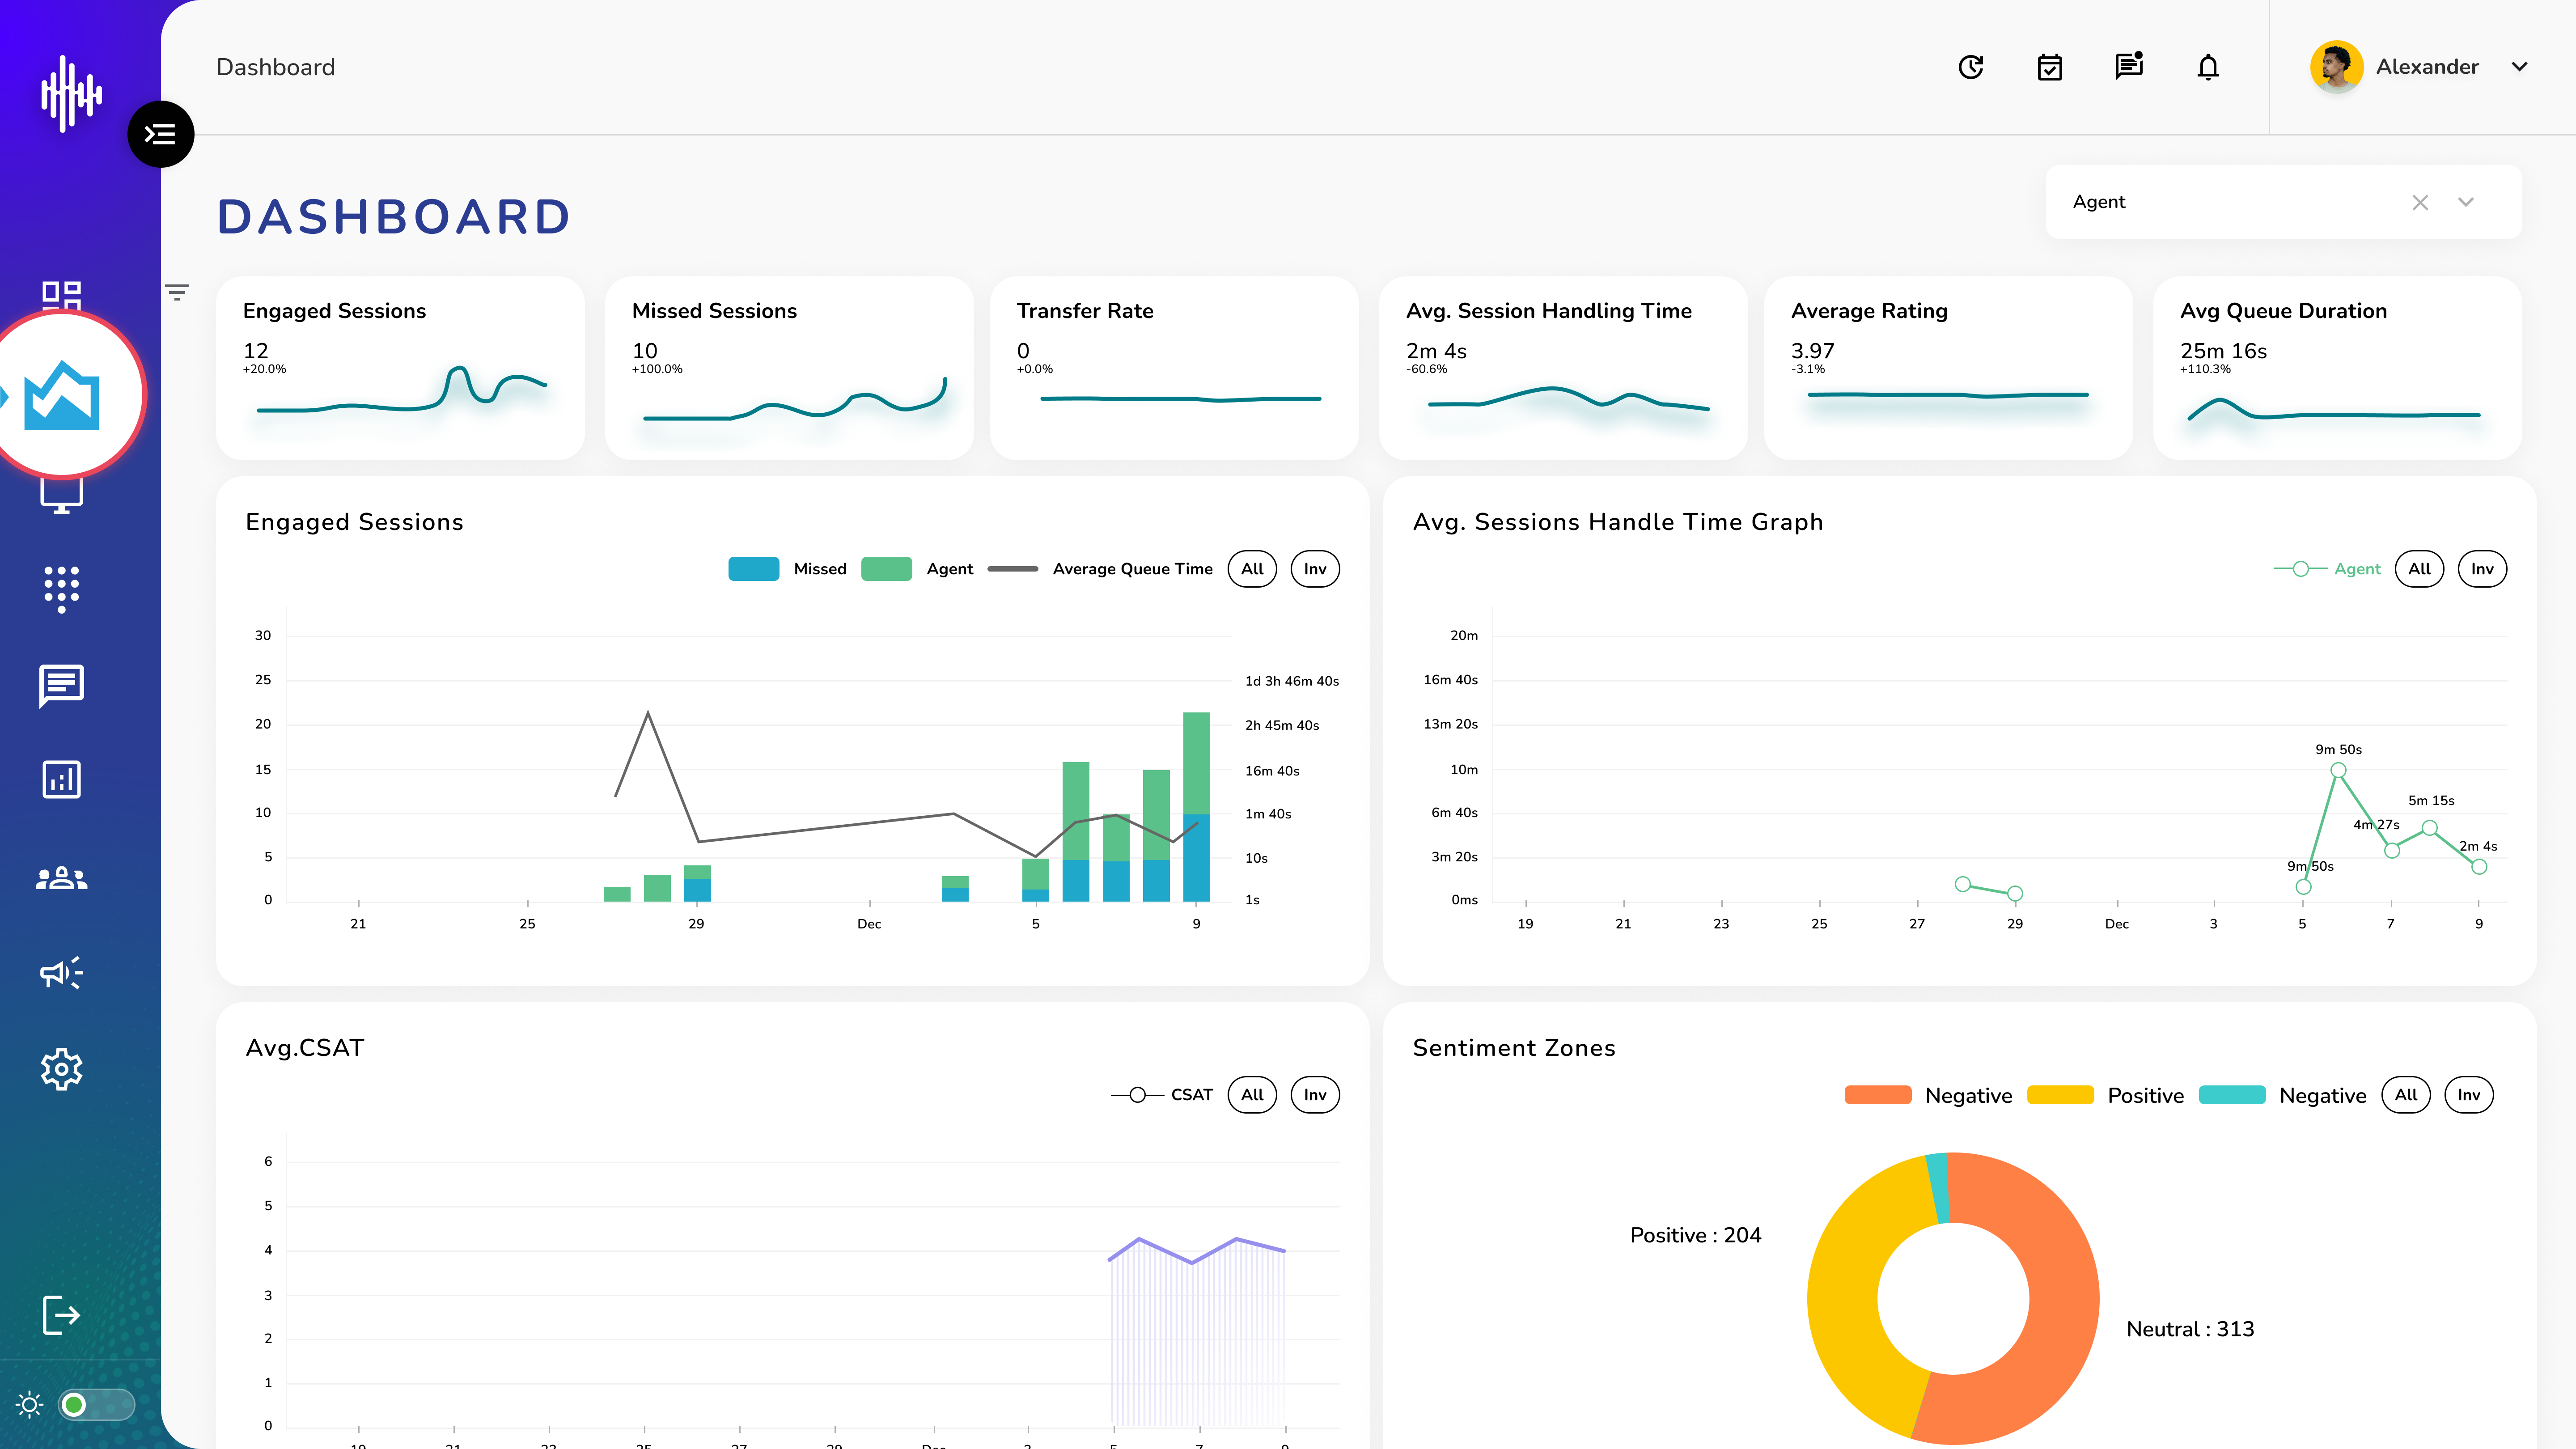Toggle the CSAT legend in Avg.CSAT chart
Screen dimensions: 2576x1449
tap(1162, 1095)
